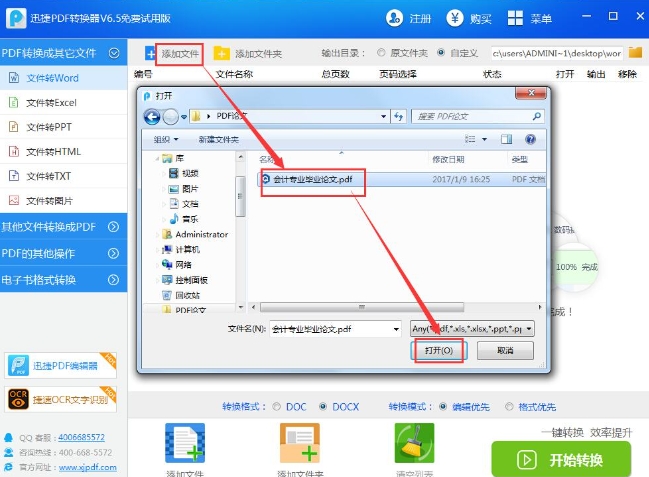Choose DOC conversion format
Screen dimensions: 649x477
276,407
